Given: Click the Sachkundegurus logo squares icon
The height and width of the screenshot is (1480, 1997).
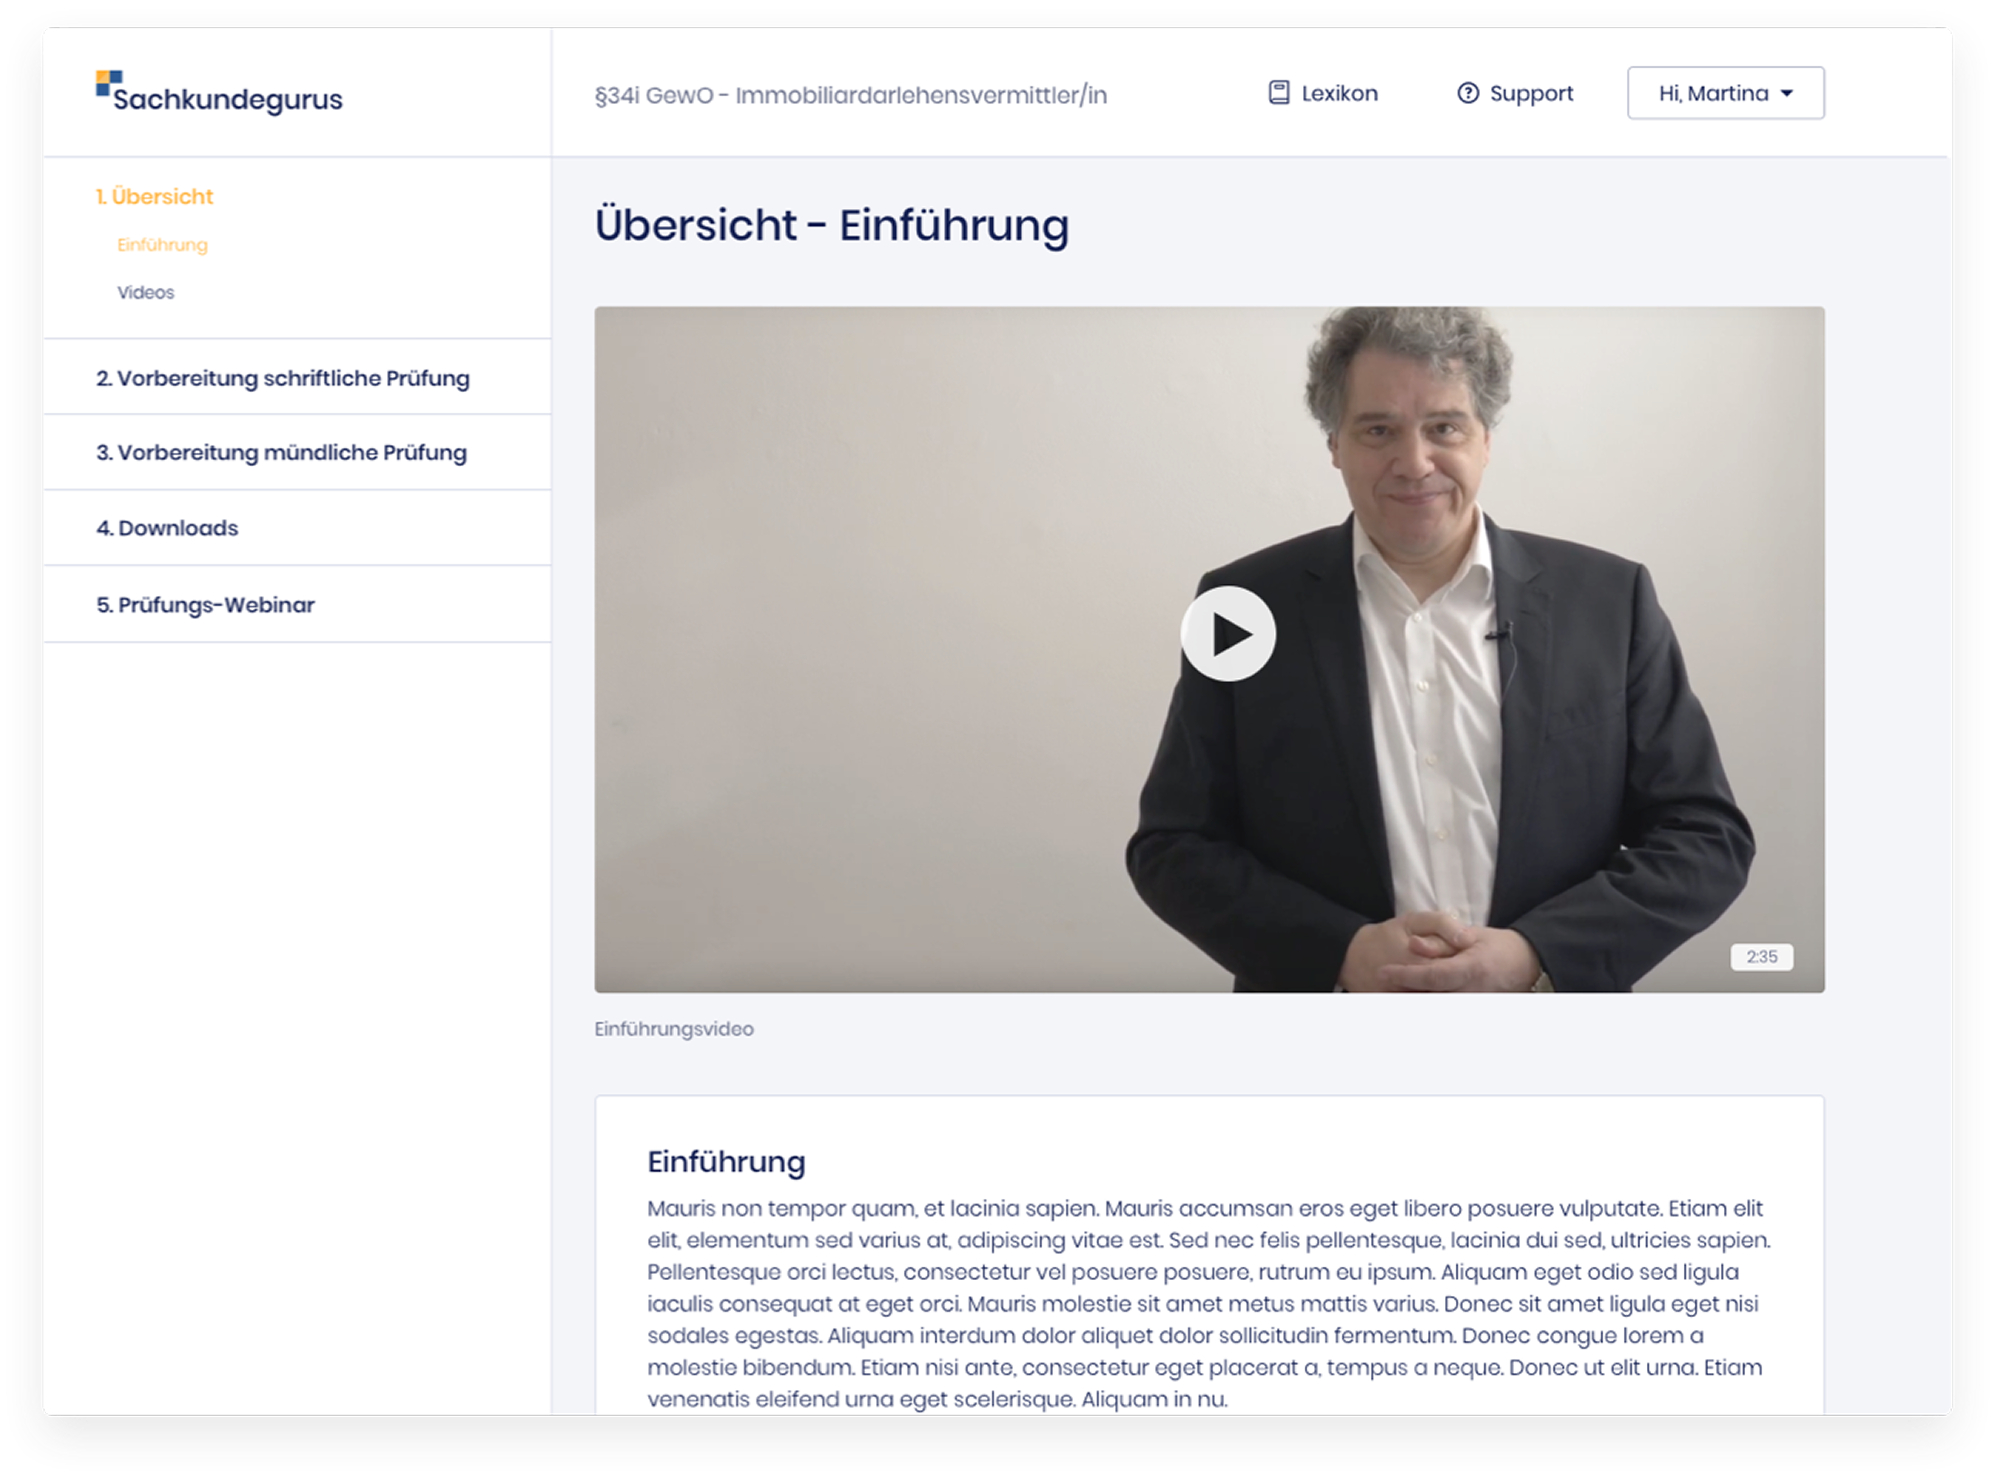Looking at the screenshot, I should point(109,83).
